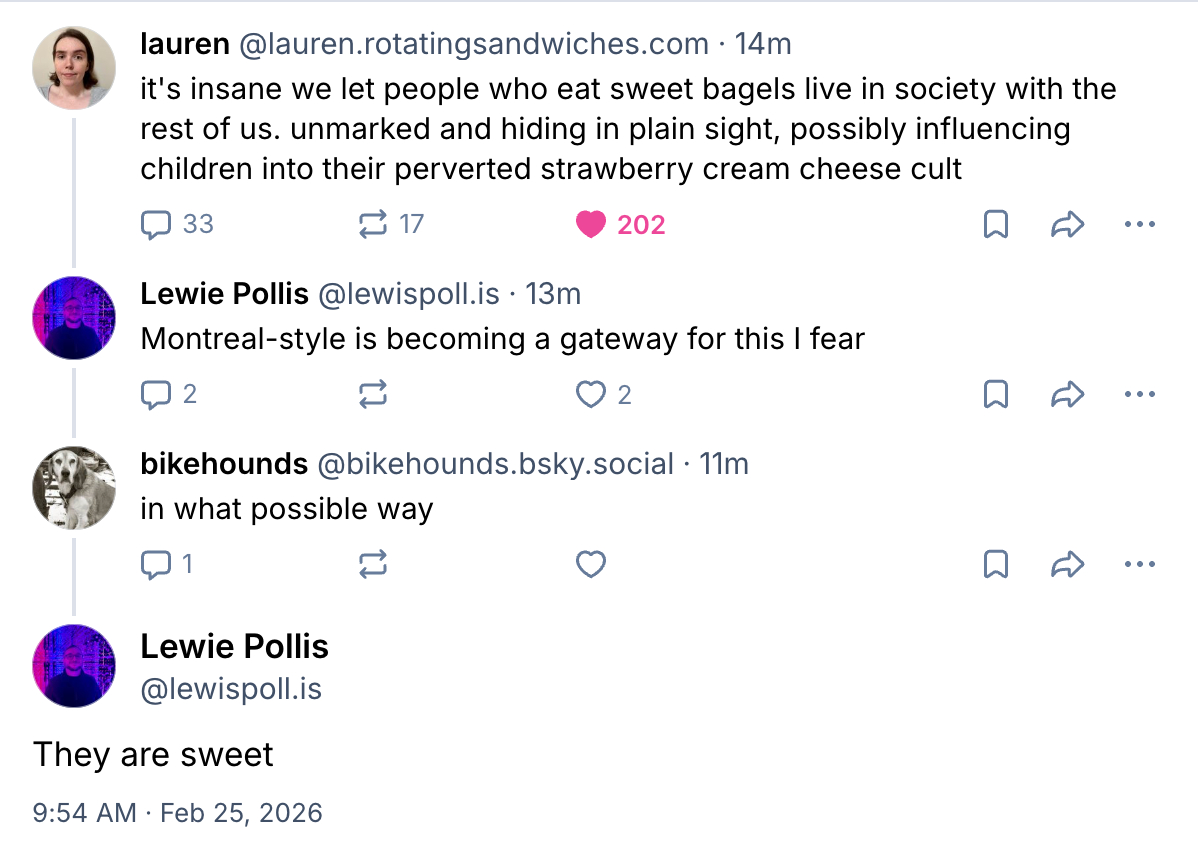Like the Montreal-style gateway post

coord(591,395)
